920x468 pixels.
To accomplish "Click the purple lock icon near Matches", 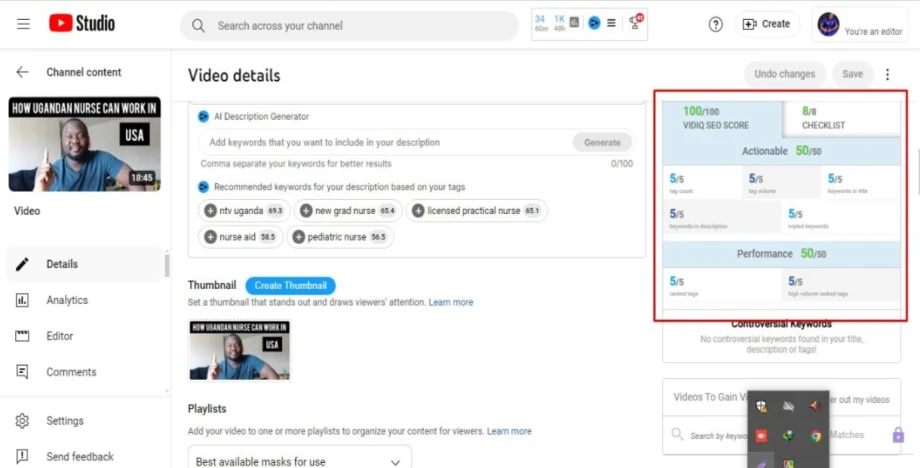I will tap(897, 435).
